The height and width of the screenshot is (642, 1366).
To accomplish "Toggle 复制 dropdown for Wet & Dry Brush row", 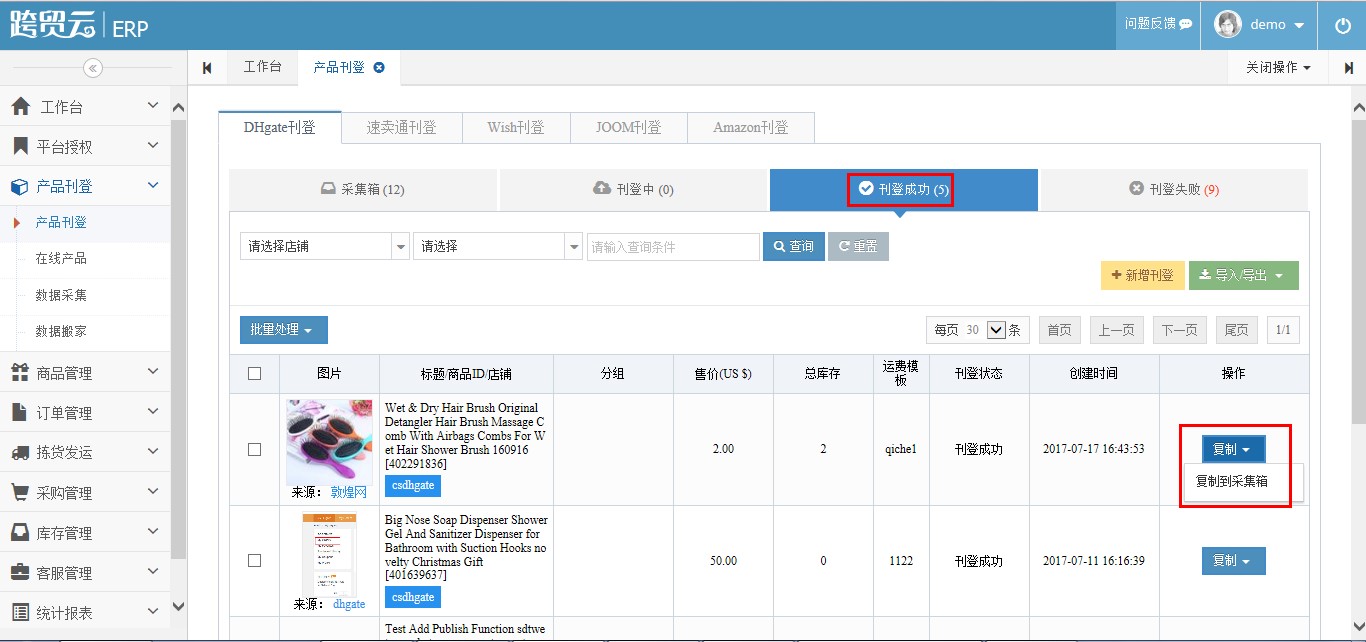I will tap(1234, 449).
